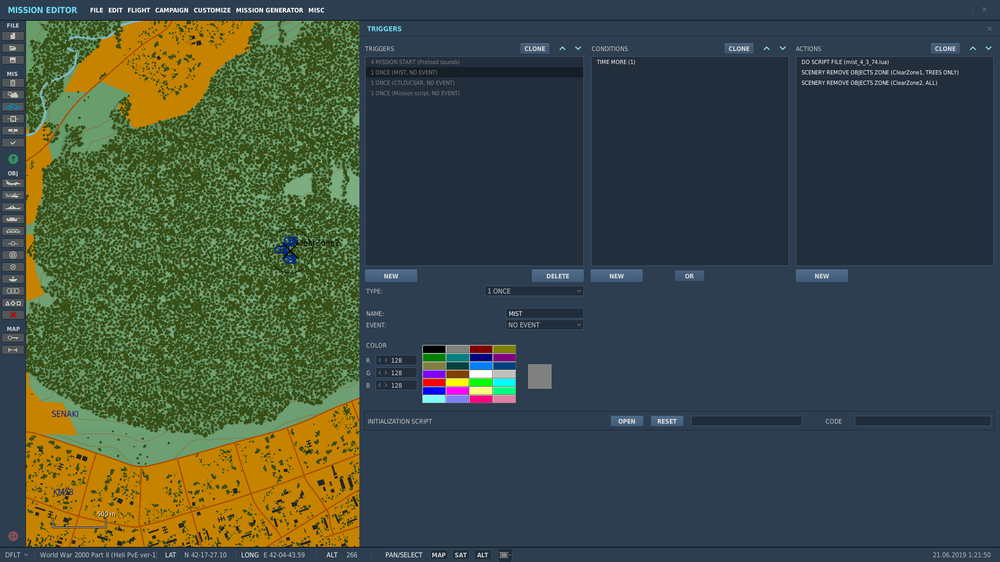Click the large gray color preview box
Screen dimensions: 1000x562
tap(540, 376)
